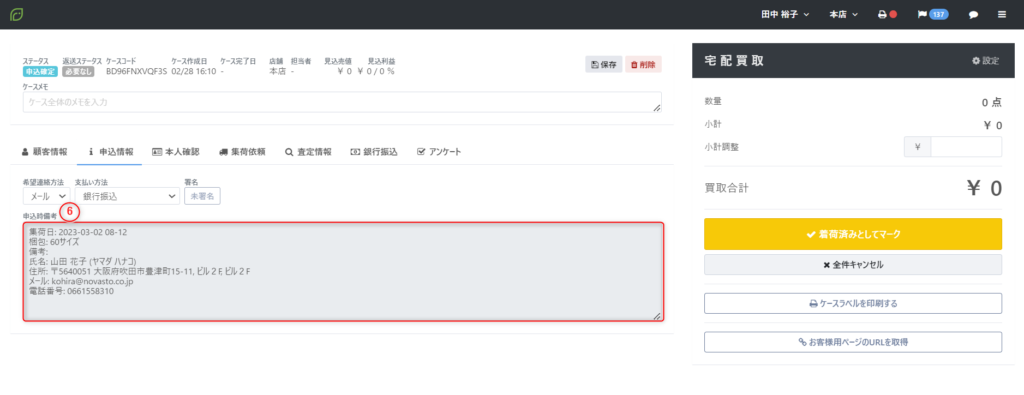Screen dimensions: 1024x395
Task: Open 設定 gear in 宅配買取 panel
Action: click(x=985, y=61)
